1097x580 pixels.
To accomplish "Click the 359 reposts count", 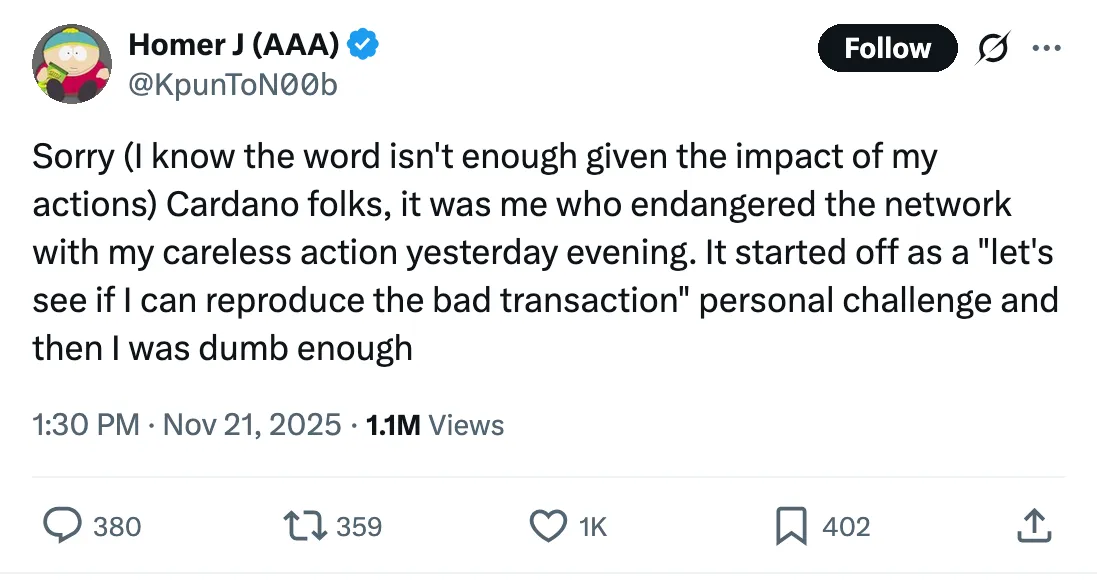I will [359, 526].
